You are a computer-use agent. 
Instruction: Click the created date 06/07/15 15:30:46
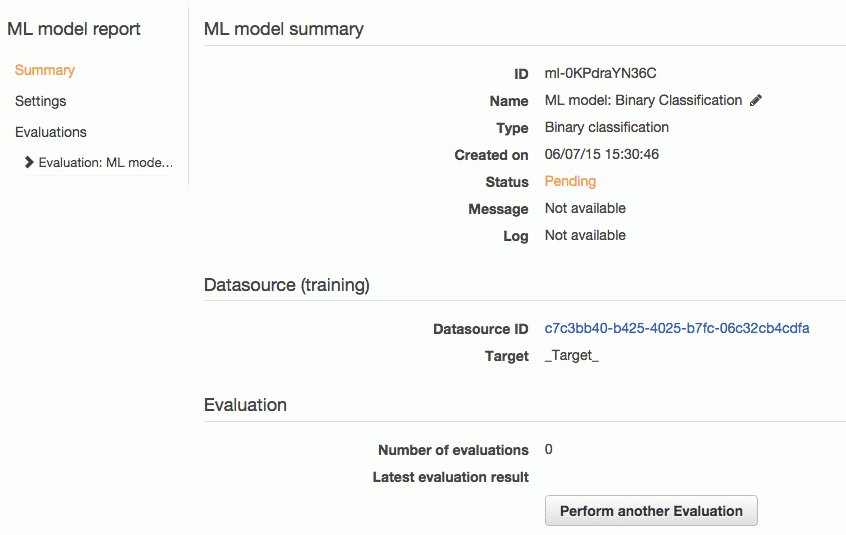click(x=602, y=154)
